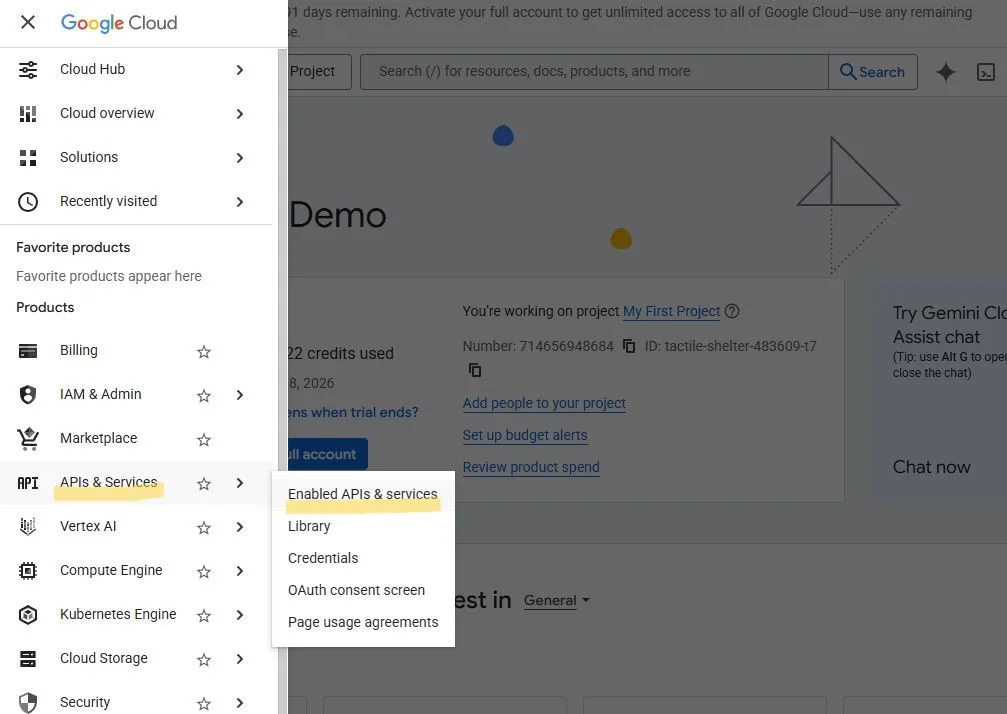Open the General dropdown
The height and width of the screenshot is (714, 1007).
pyautogui.click(x=556, y=601)
